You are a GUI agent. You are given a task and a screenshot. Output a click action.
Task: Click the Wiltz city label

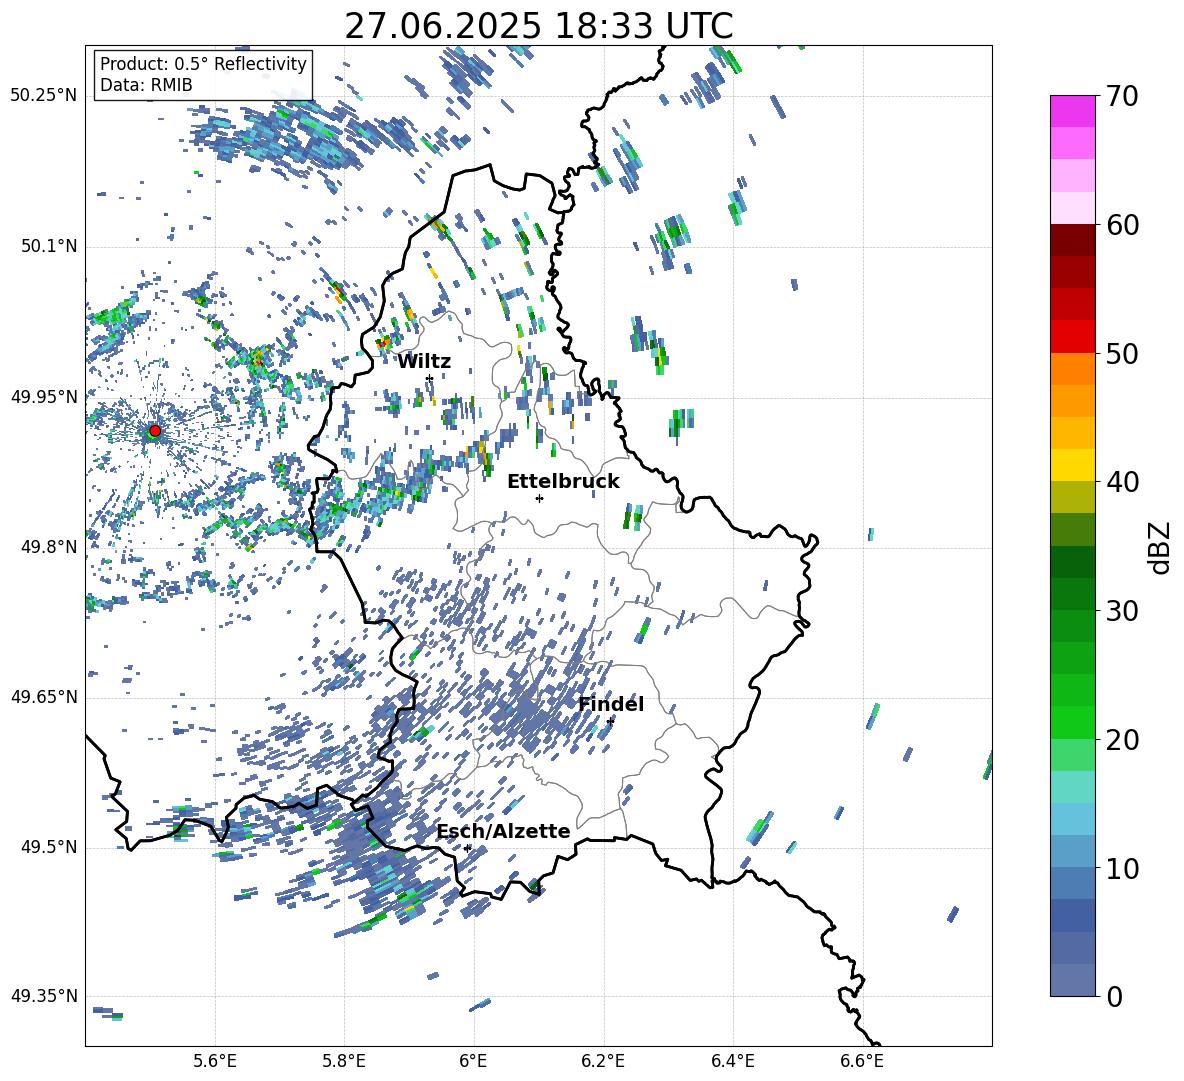[x=424, y=362]
